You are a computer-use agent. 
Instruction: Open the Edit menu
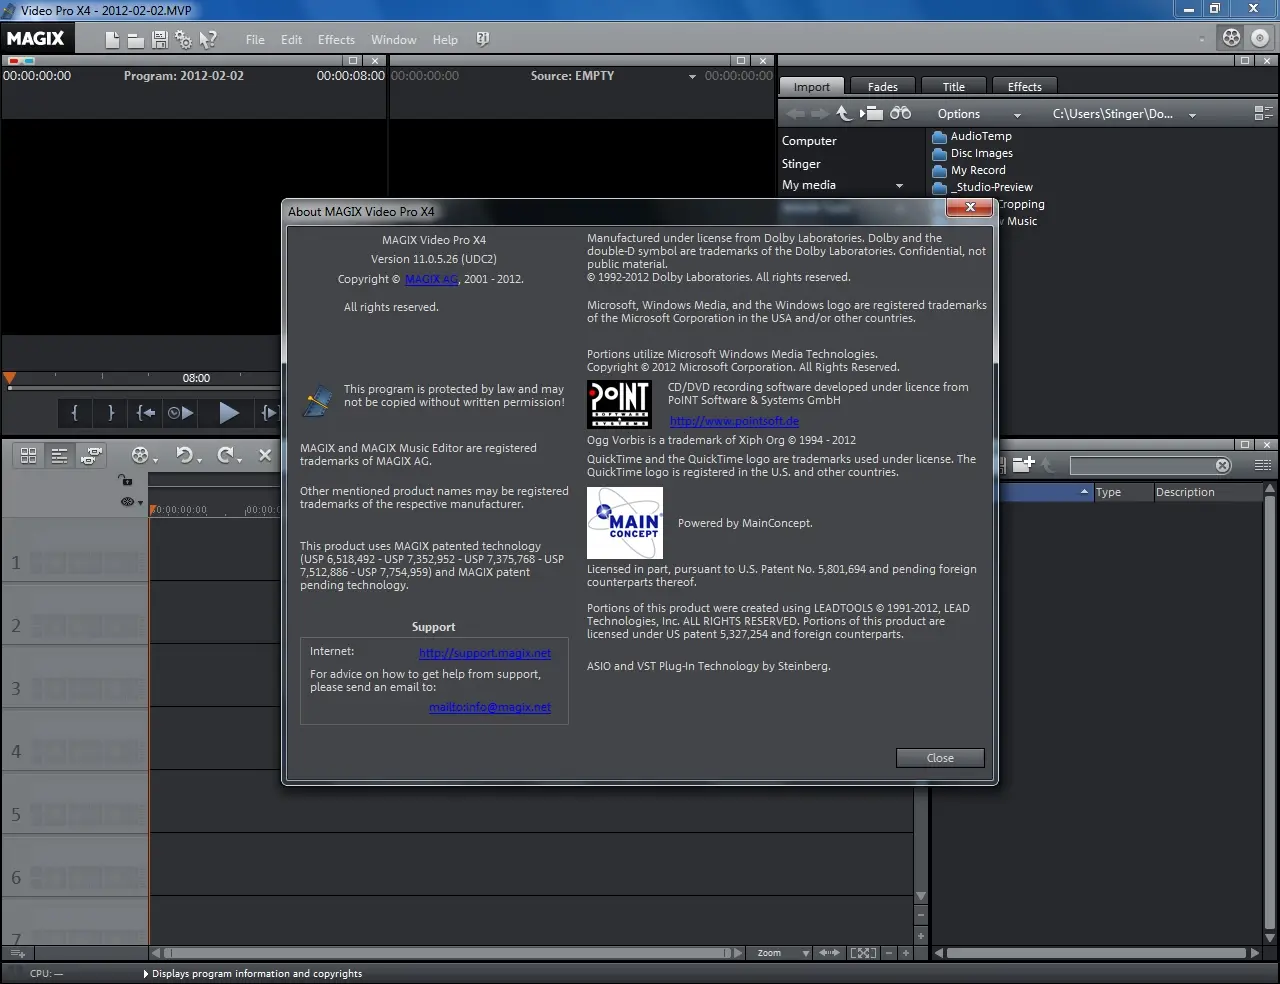point(291,40)
